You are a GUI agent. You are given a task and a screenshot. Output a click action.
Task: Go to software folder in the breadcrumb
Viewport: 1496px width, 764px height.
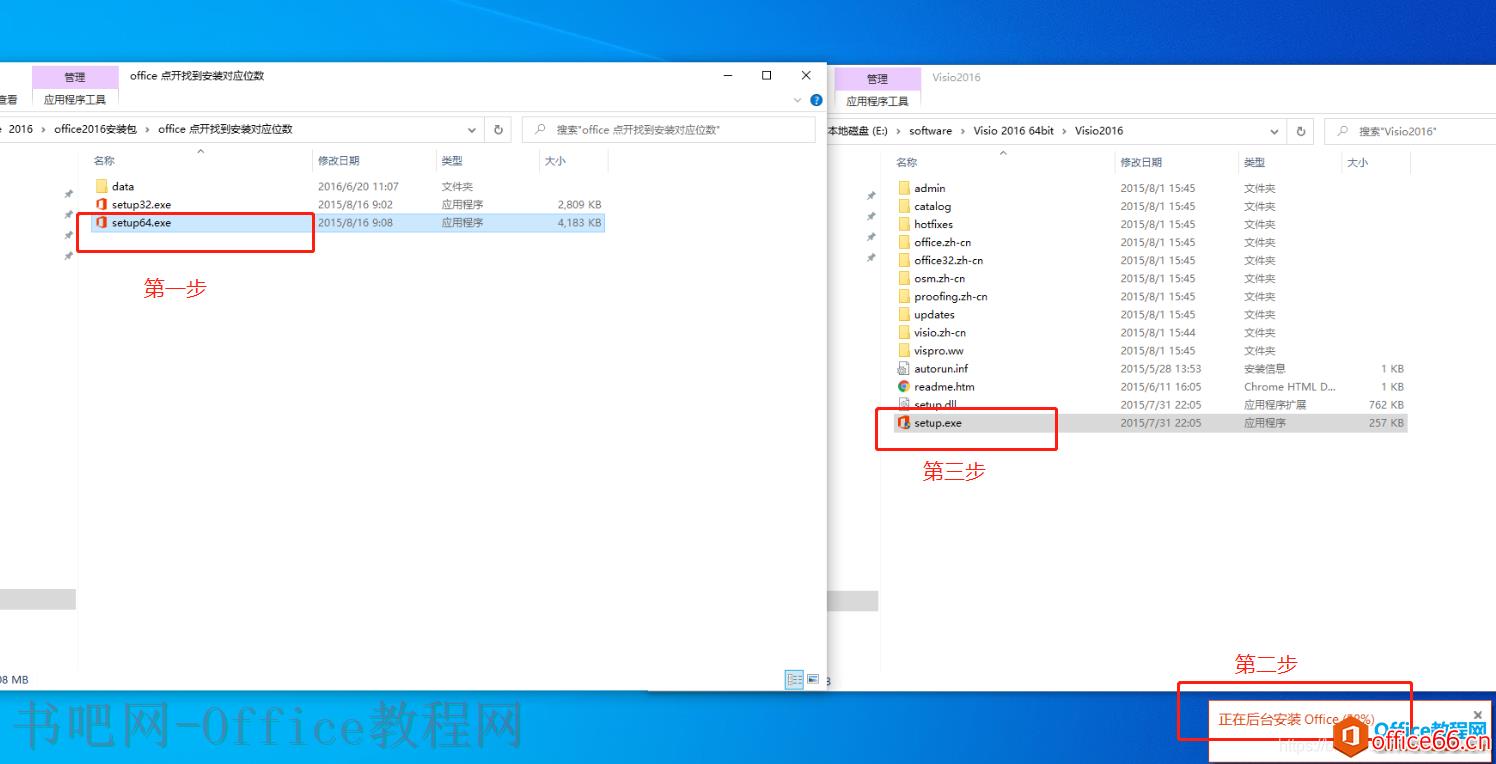[930, 130]
